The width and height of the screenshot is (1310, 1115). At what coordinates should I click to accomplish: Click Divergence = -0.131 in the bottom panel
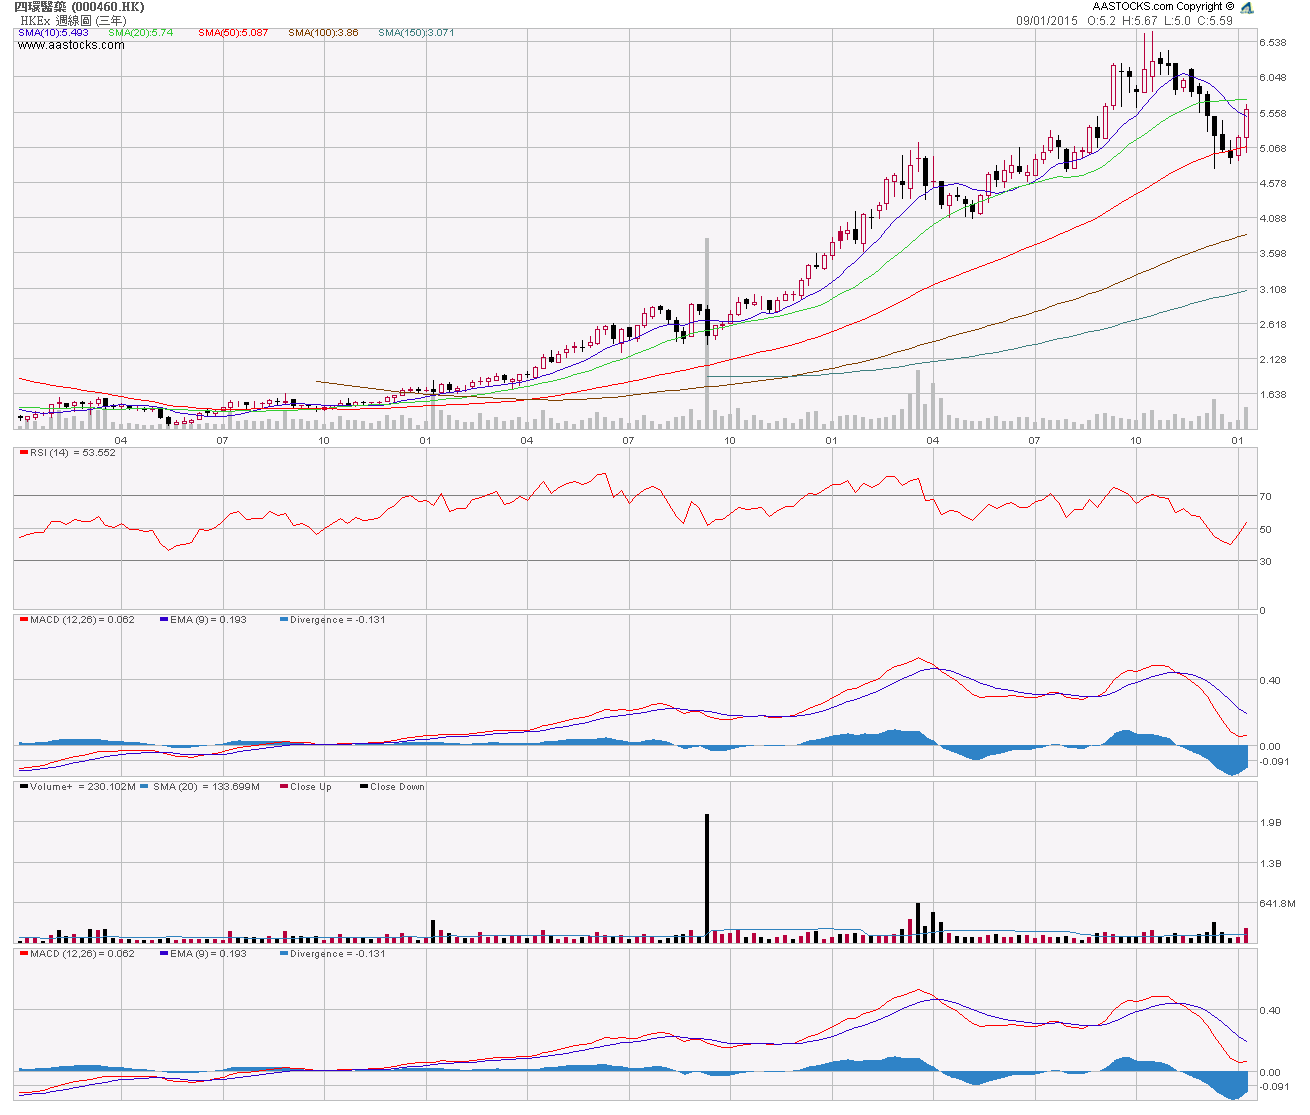(337, 954)
